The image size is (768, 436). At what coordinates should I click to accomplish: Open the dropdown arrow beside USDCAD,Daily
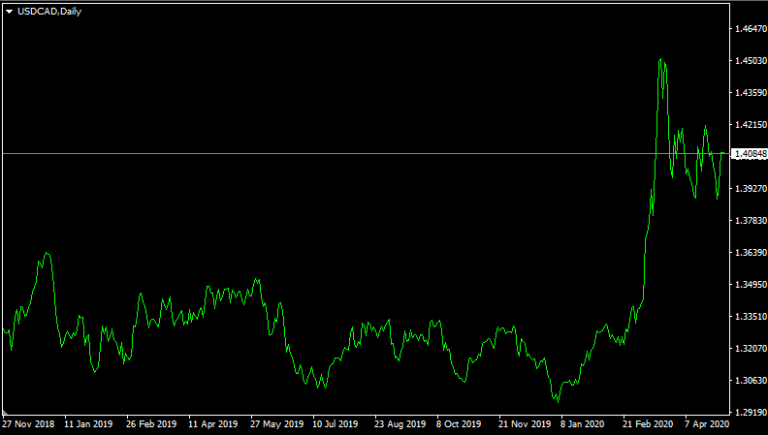coord(9,11)
